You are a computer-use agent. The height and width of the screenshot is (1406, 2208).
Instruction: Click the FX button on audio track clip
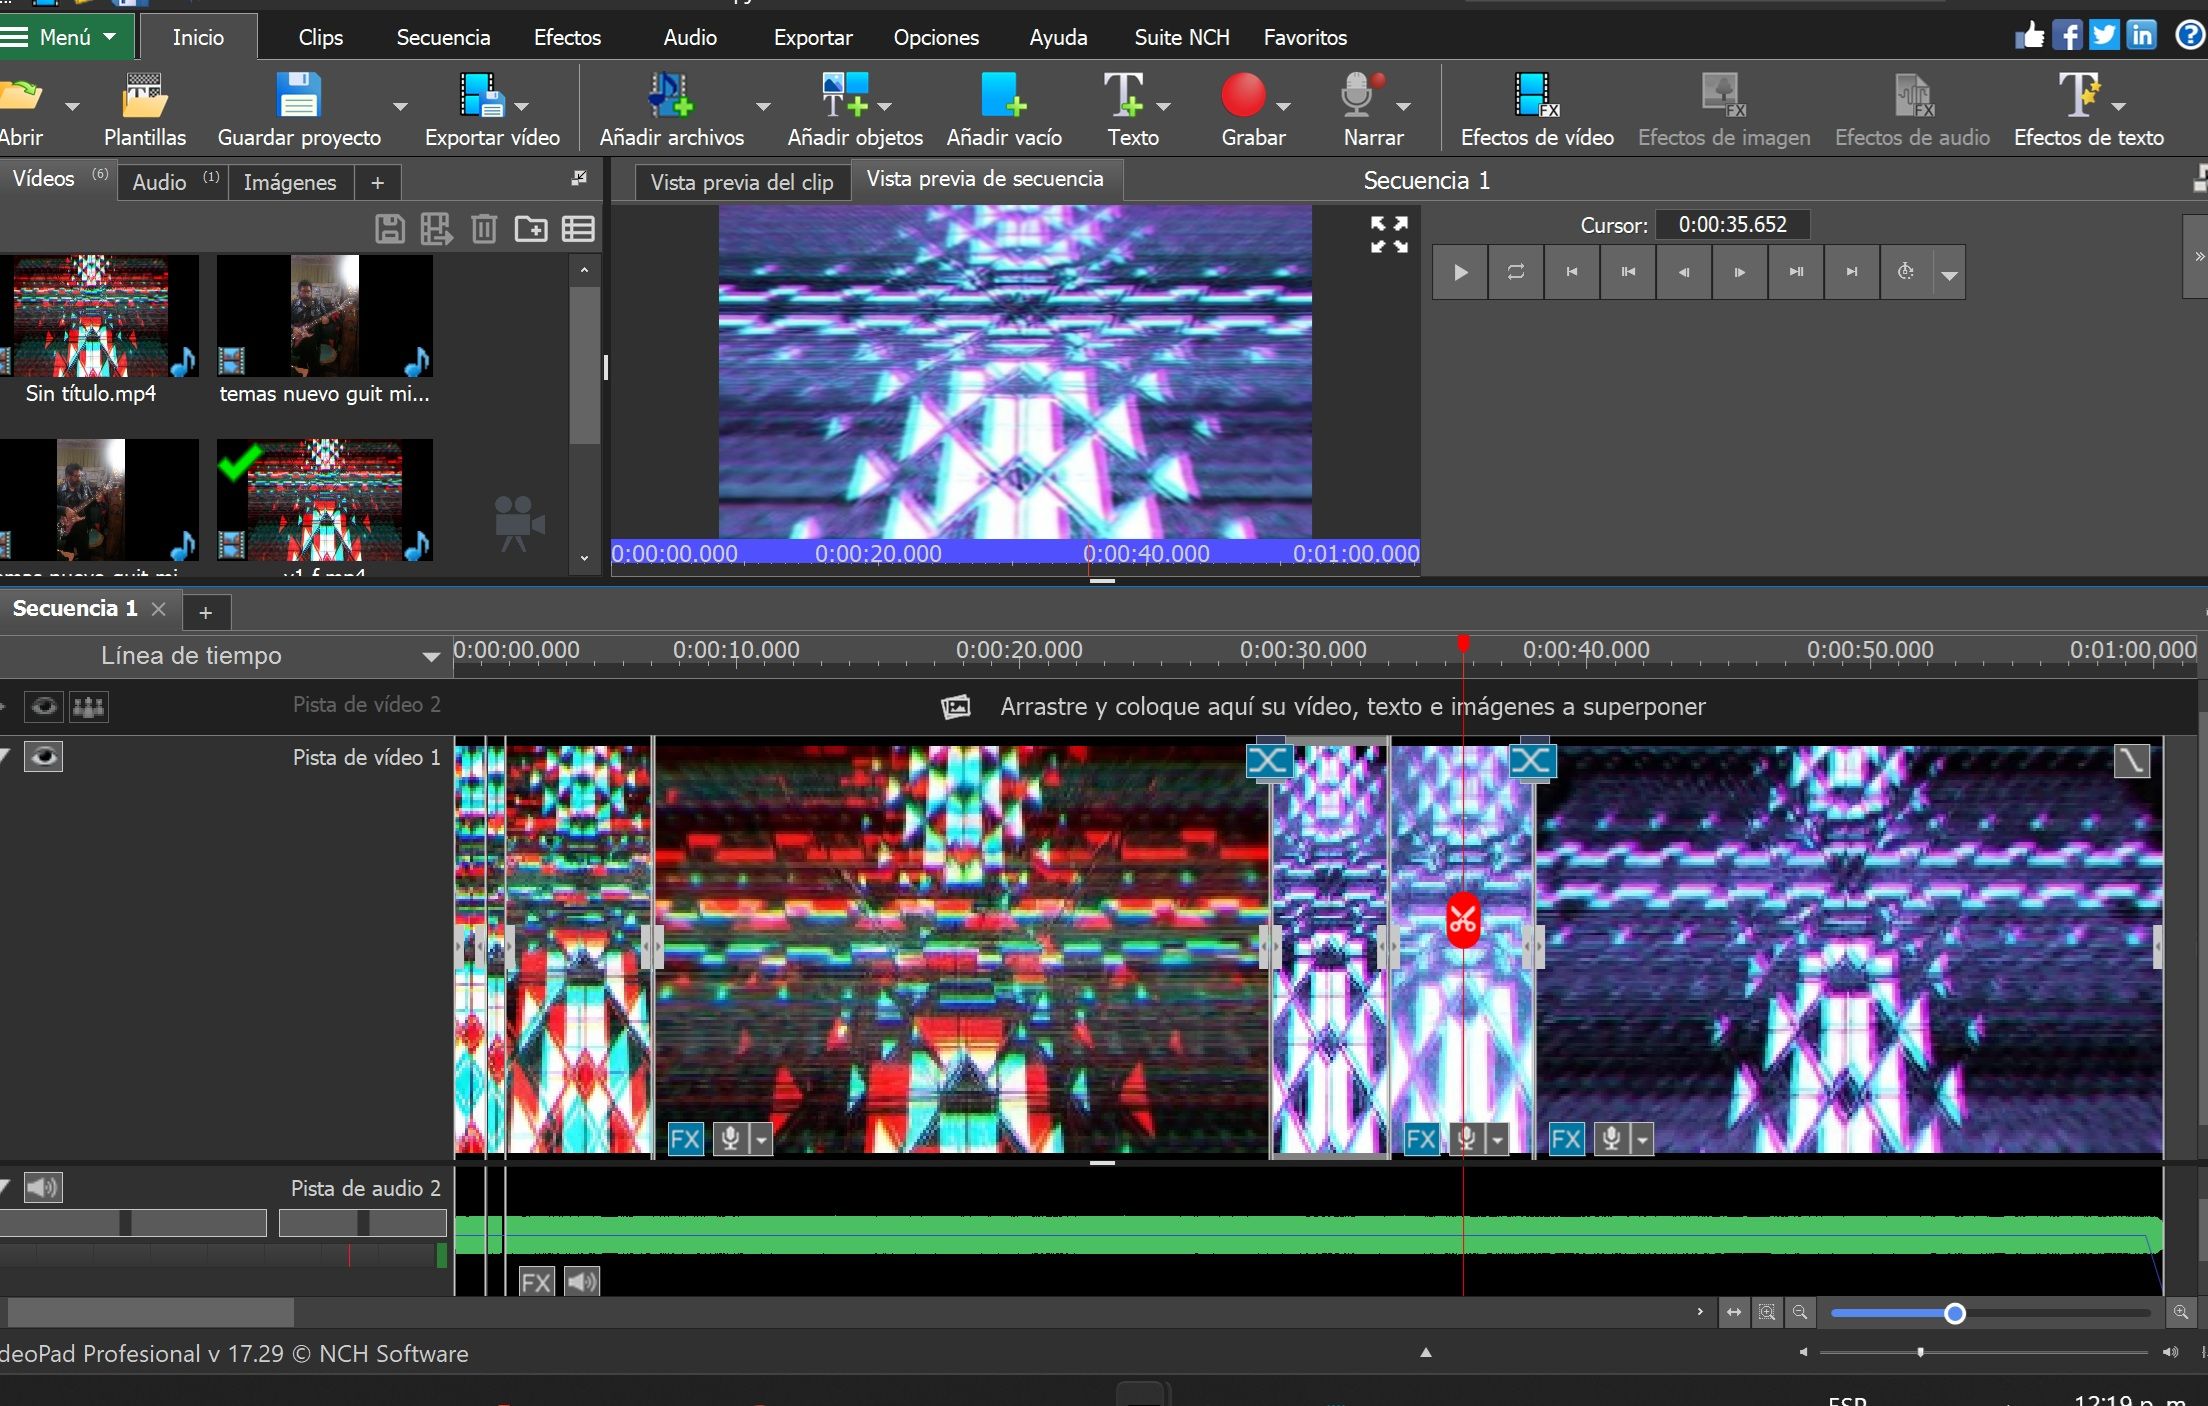[536, 1281]
